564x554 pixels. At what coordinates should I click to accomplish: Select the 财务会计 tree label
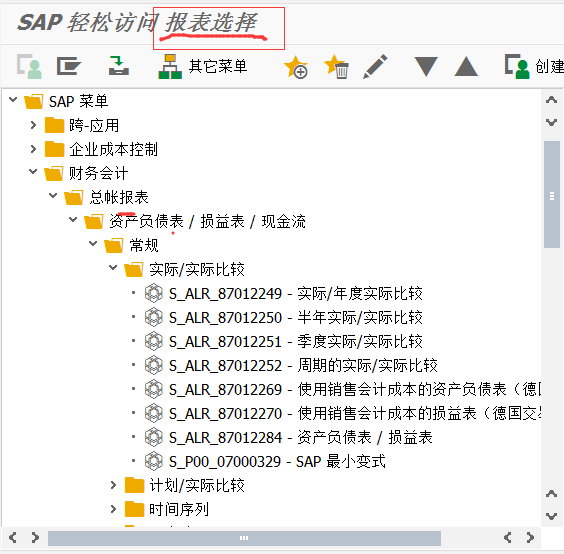99,173
